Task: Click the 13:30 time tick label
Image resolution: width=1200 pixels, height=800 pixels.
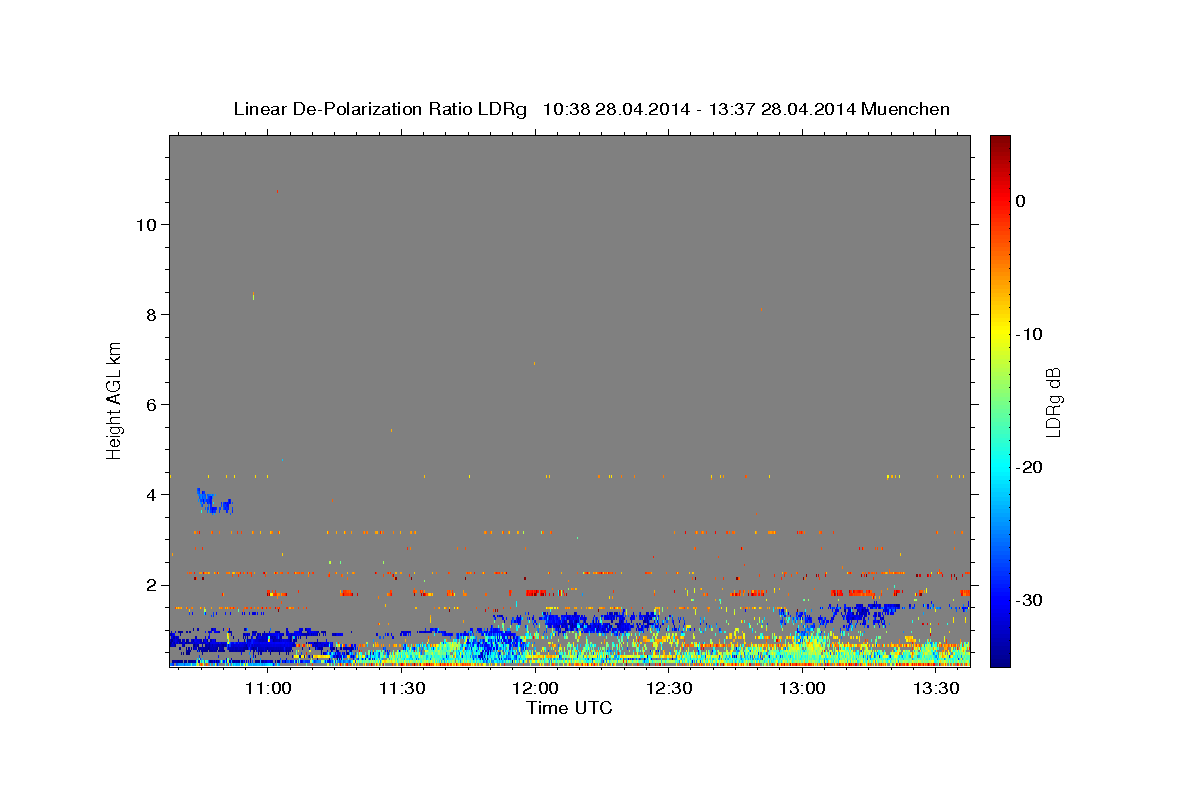Action: pos(936,688)
